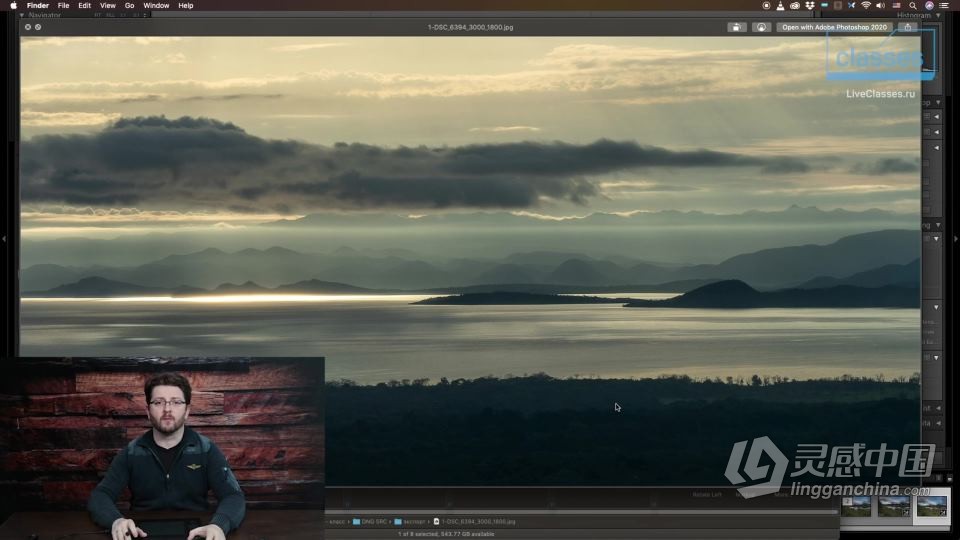
Task: Open the Share icon in Quick Look
Action: click(907, 27)
